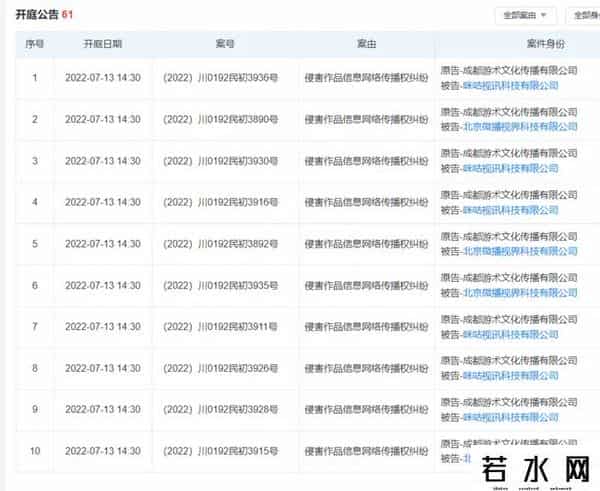Click the 2022-07-13 14:30 date in row 10

pos(103,451)
